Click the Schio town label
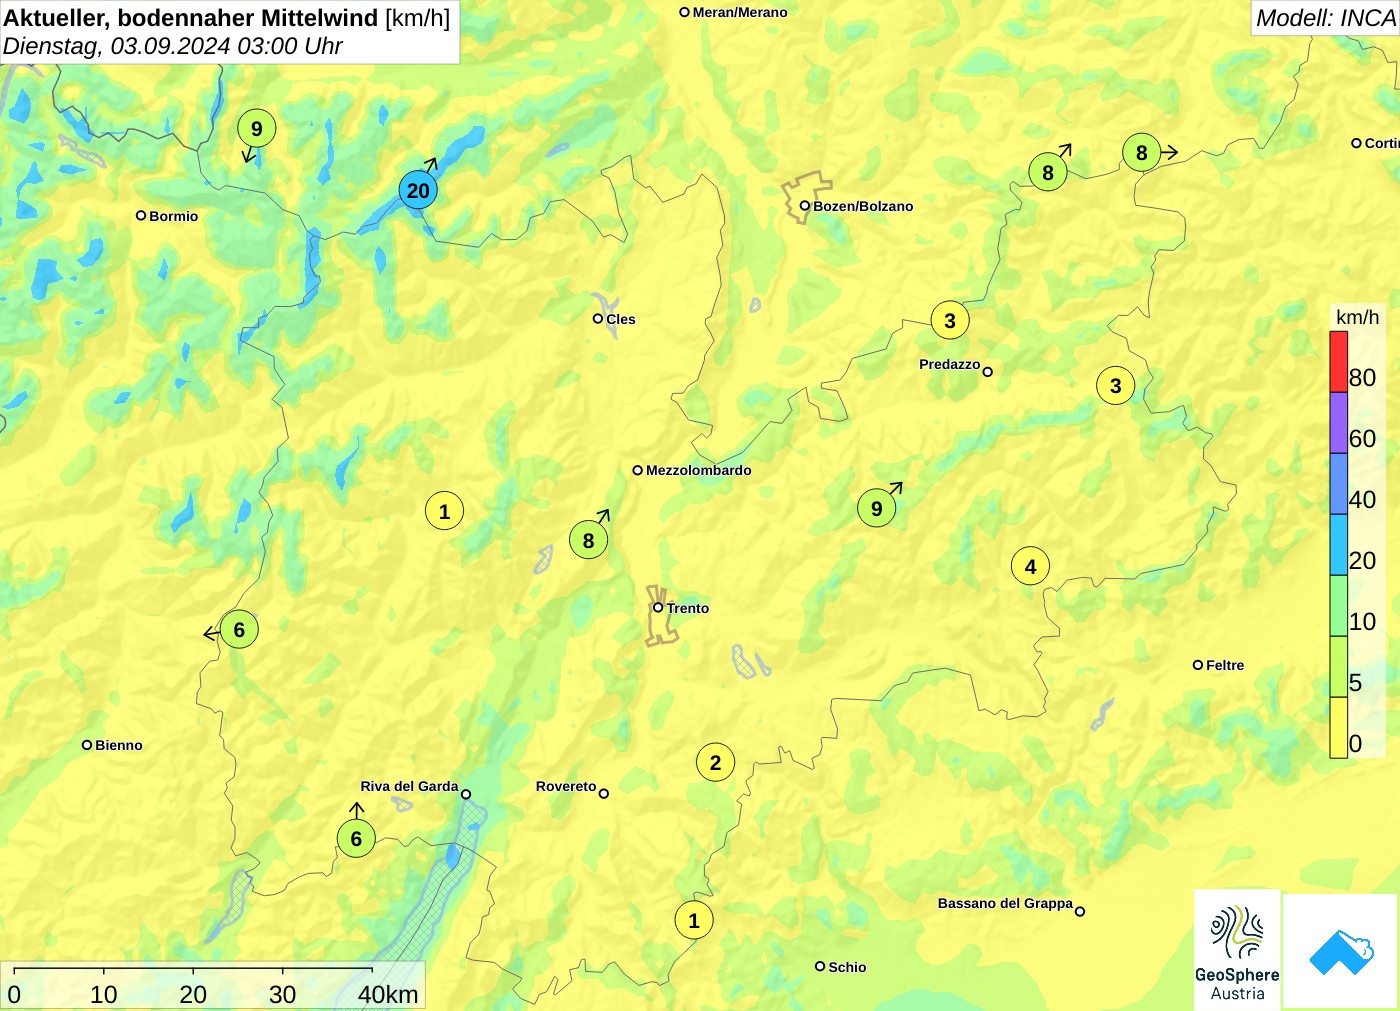 (847, 967)
